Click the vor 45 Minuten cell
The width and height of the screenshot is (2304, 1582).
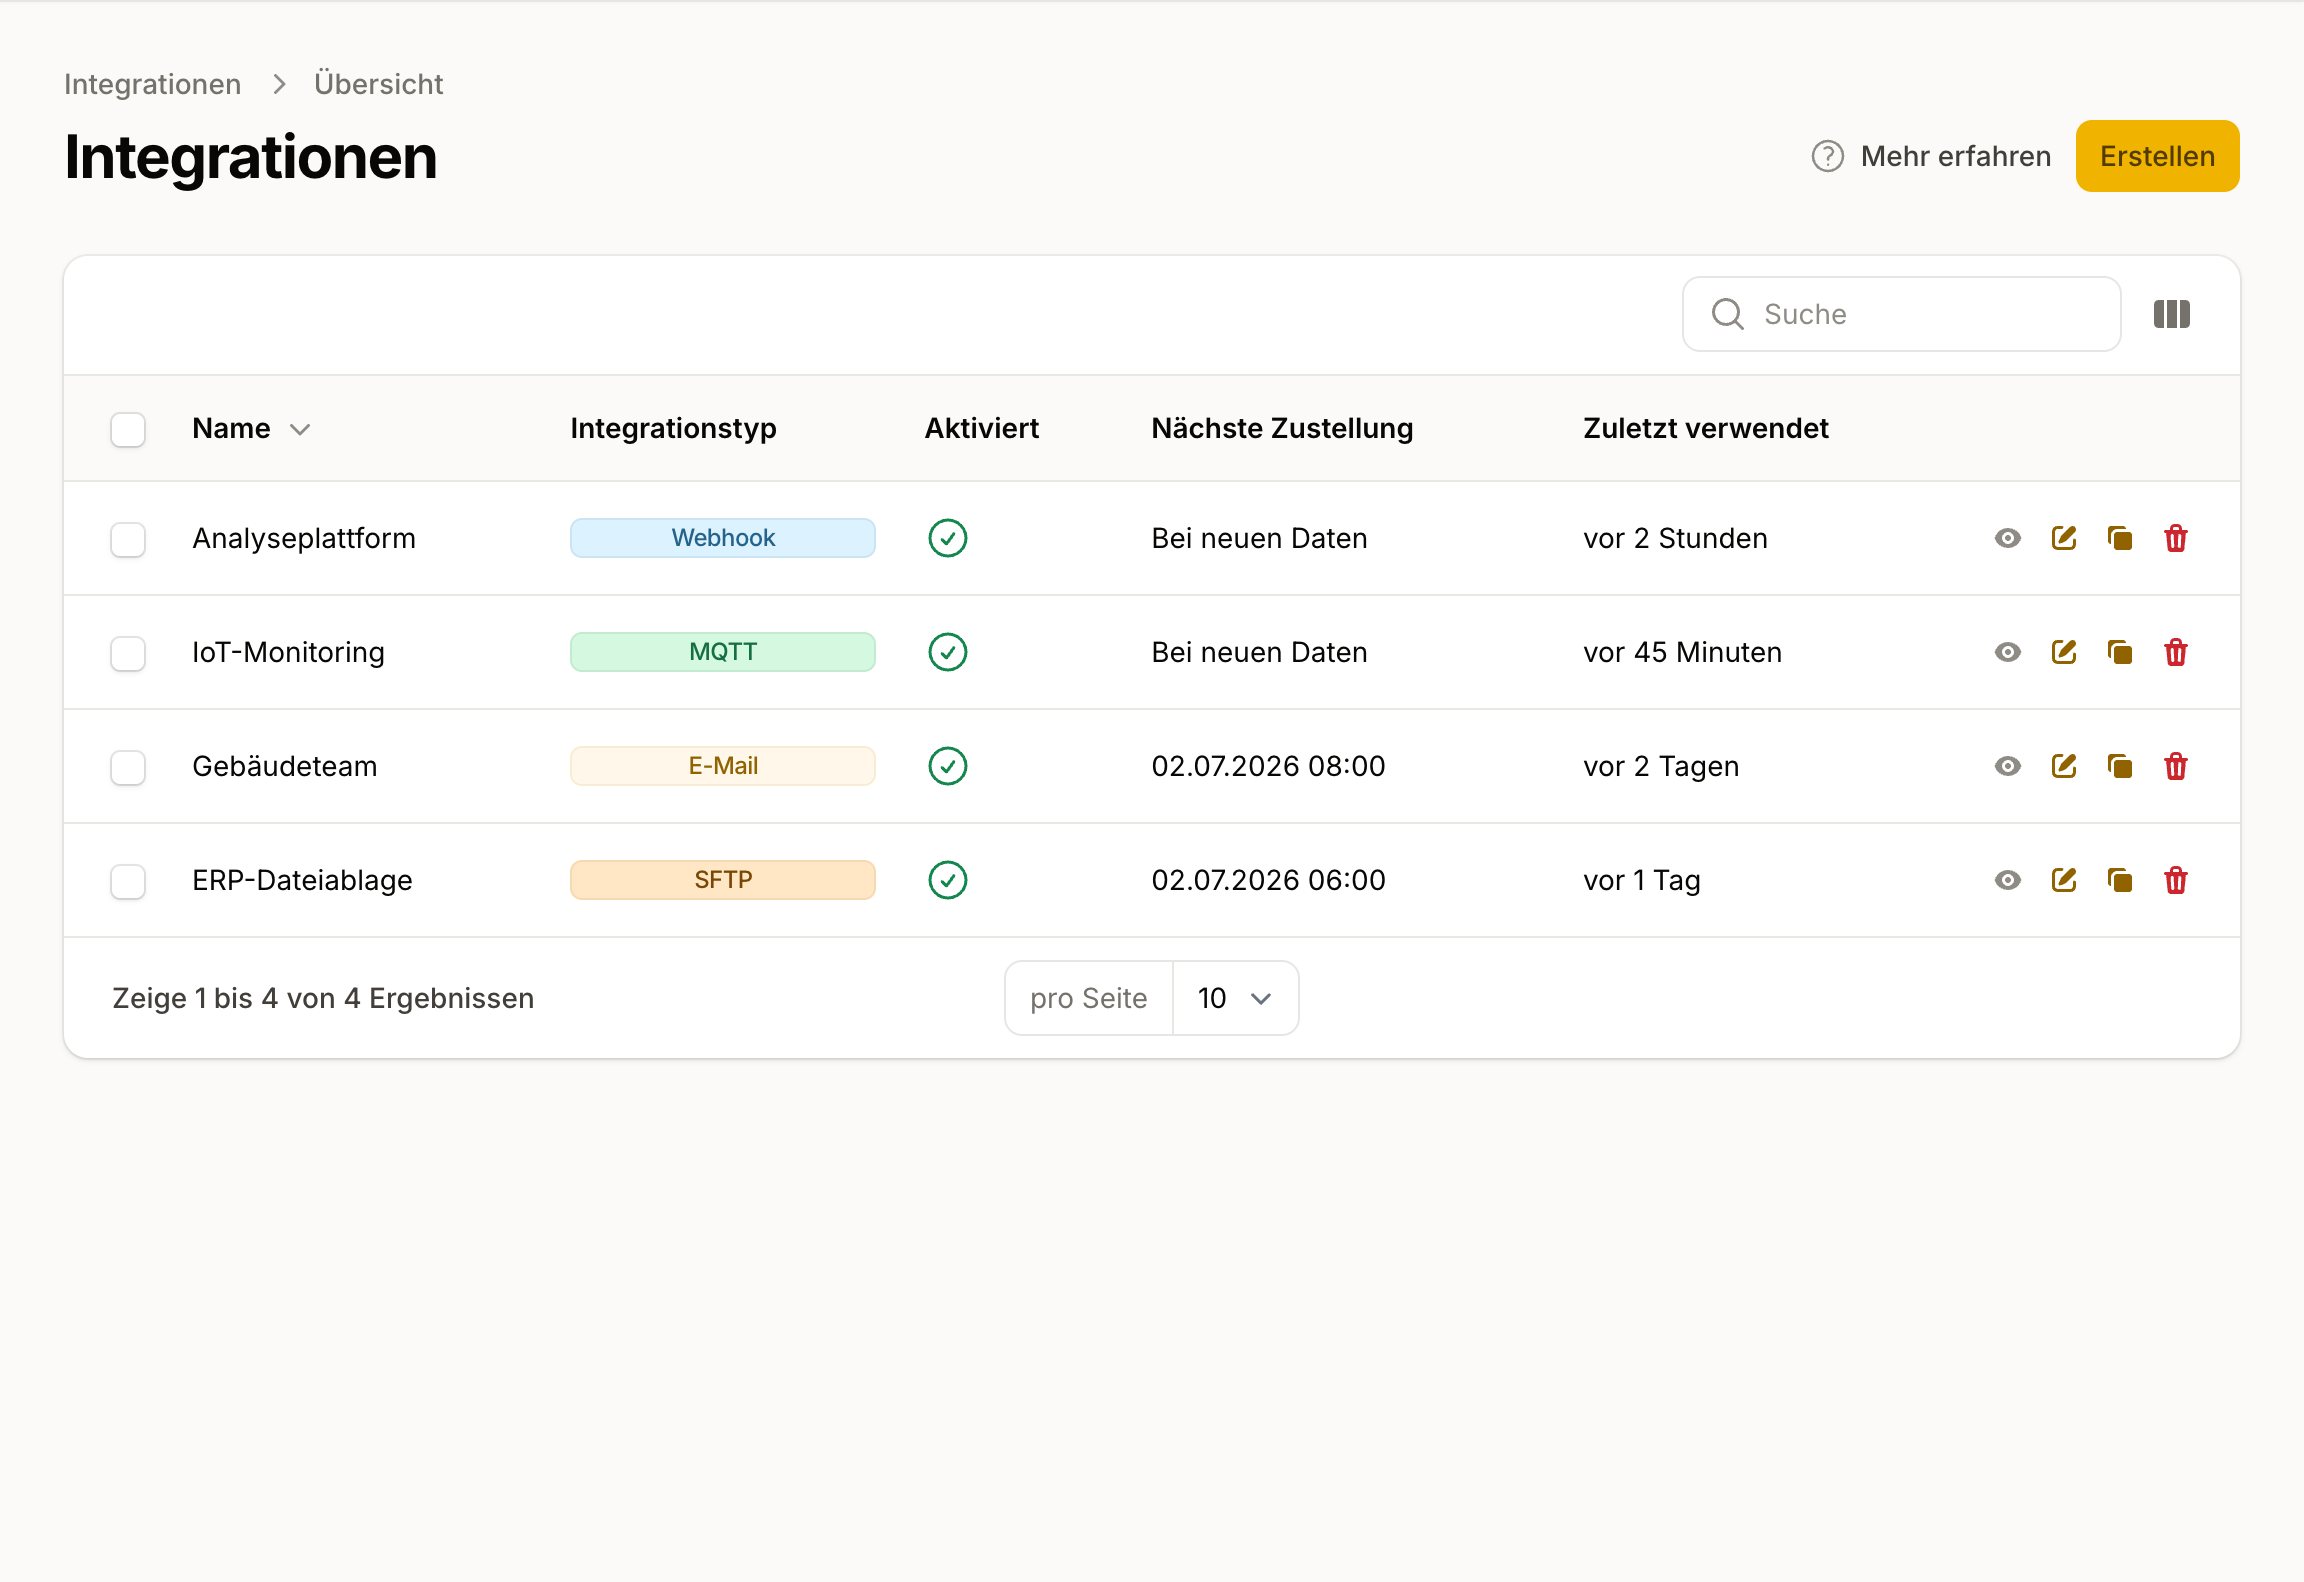pyautogui.click(x=1682, y=652)
